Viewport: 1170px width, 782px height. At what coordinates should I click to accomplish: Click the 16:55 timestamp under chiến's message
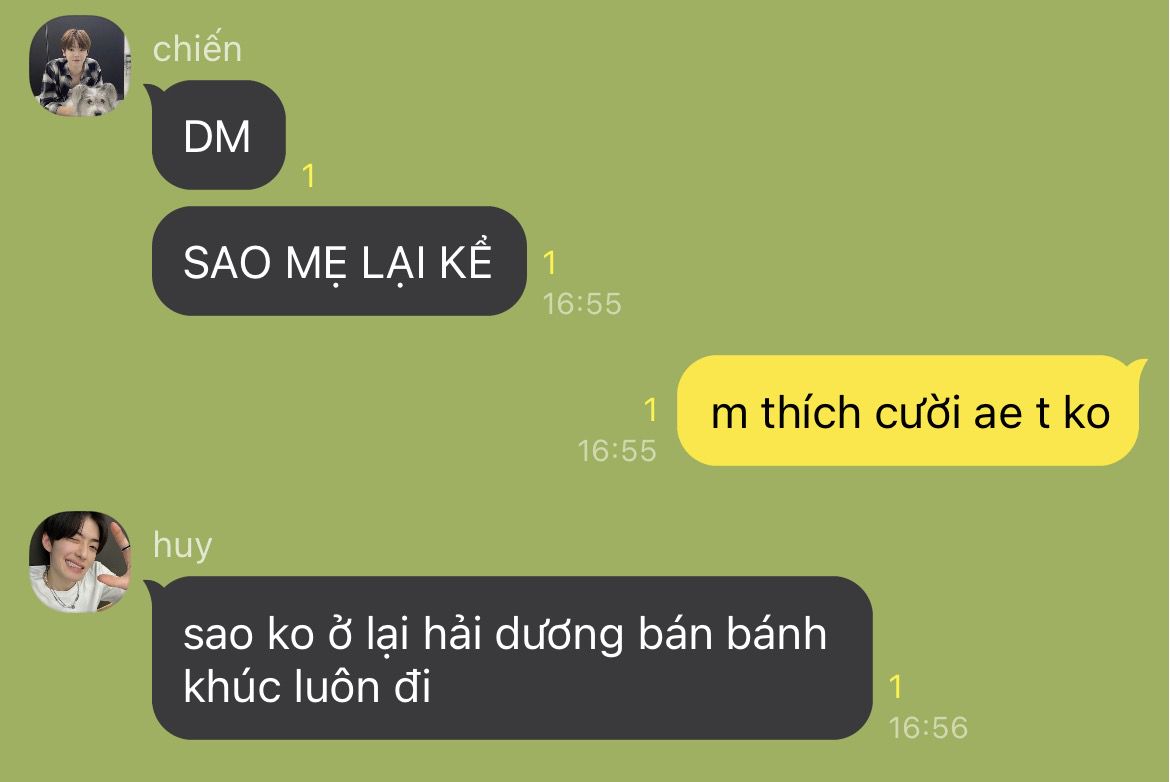pos(582,304)
